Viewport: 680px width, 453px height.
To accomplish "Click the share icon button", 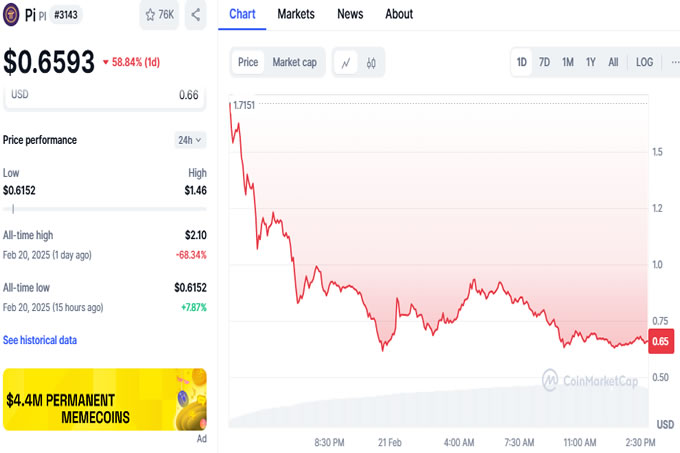I will coord(196,15).
